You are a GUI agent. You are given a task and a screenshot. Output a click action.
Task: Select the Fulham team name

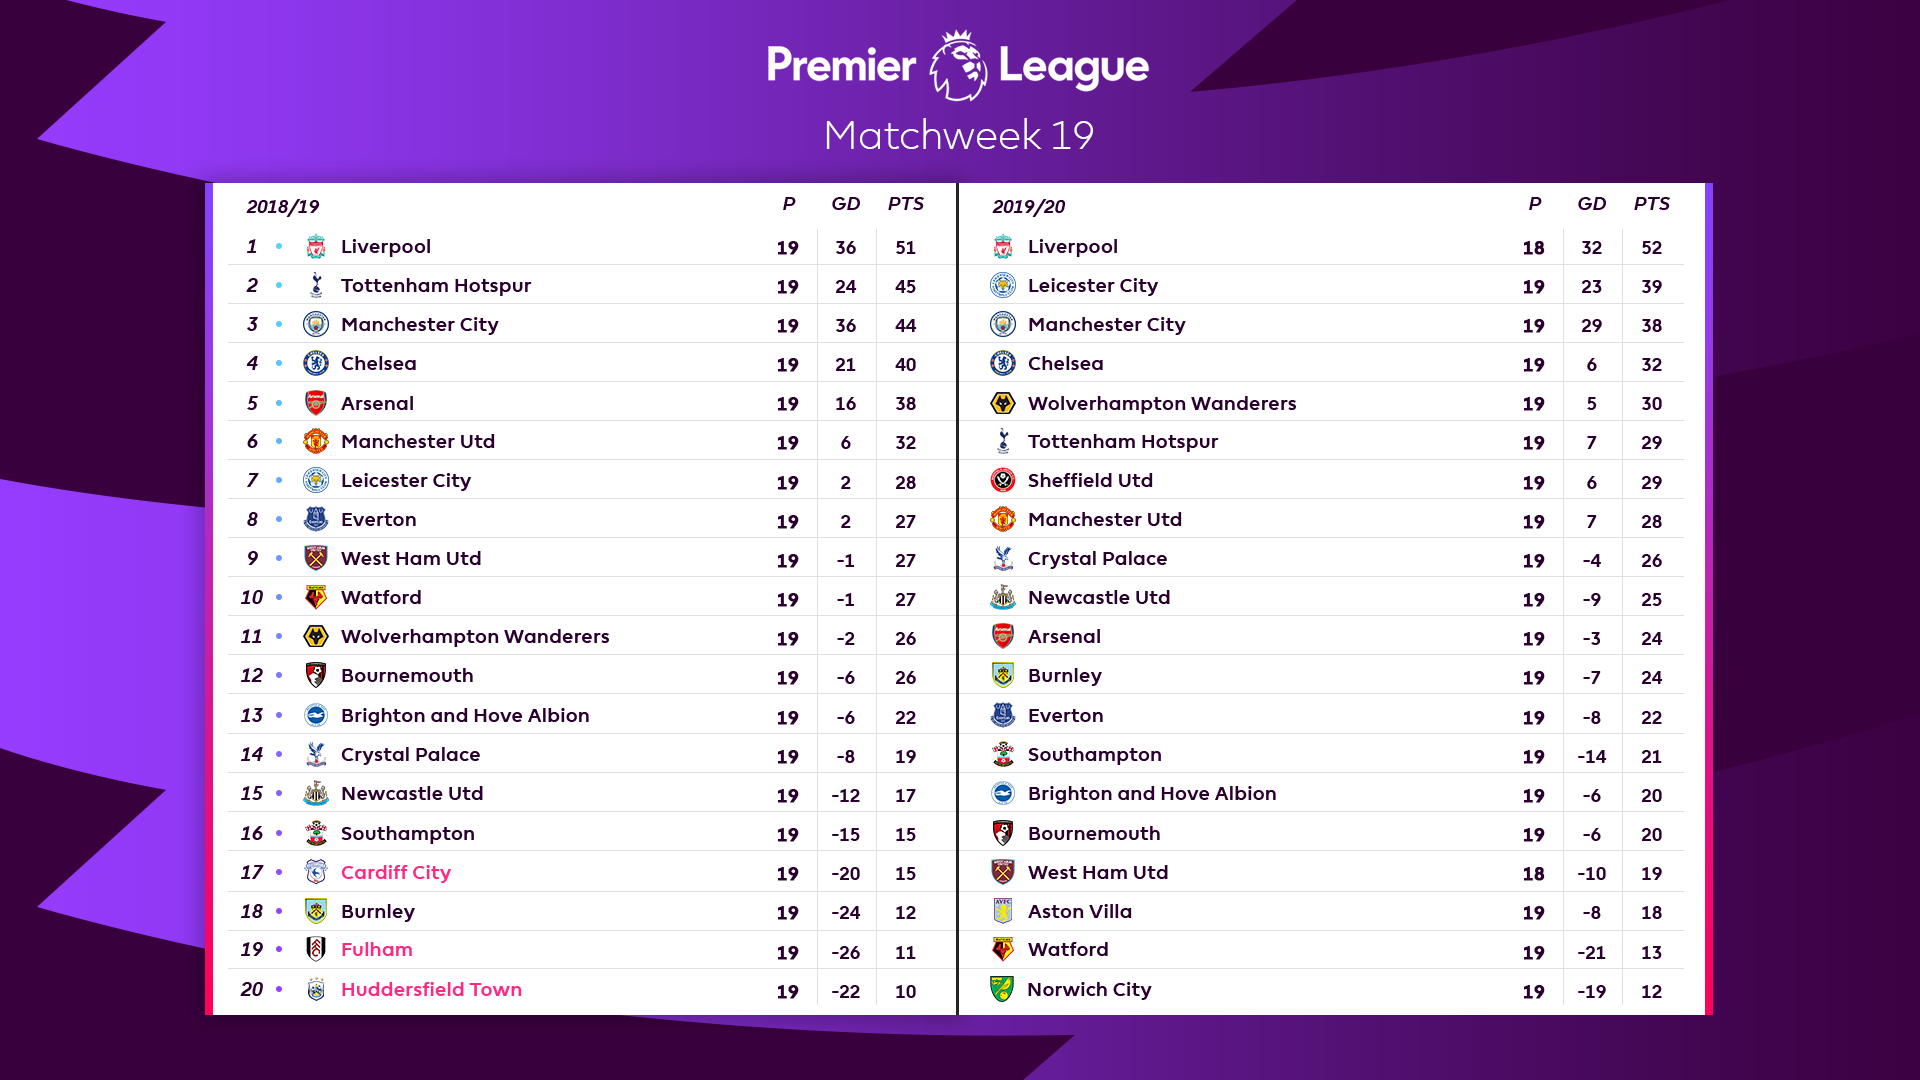coord(376,950)
